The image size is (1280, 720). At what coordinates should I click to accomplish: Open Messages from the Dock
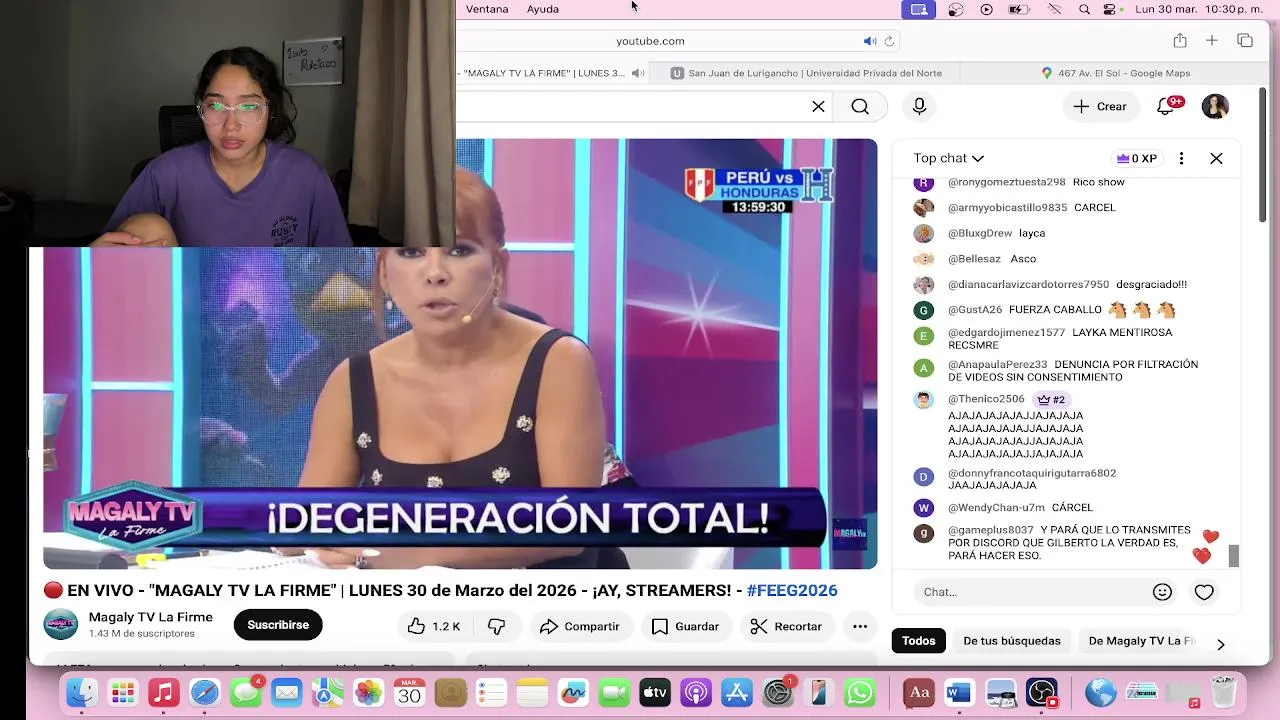245,692
